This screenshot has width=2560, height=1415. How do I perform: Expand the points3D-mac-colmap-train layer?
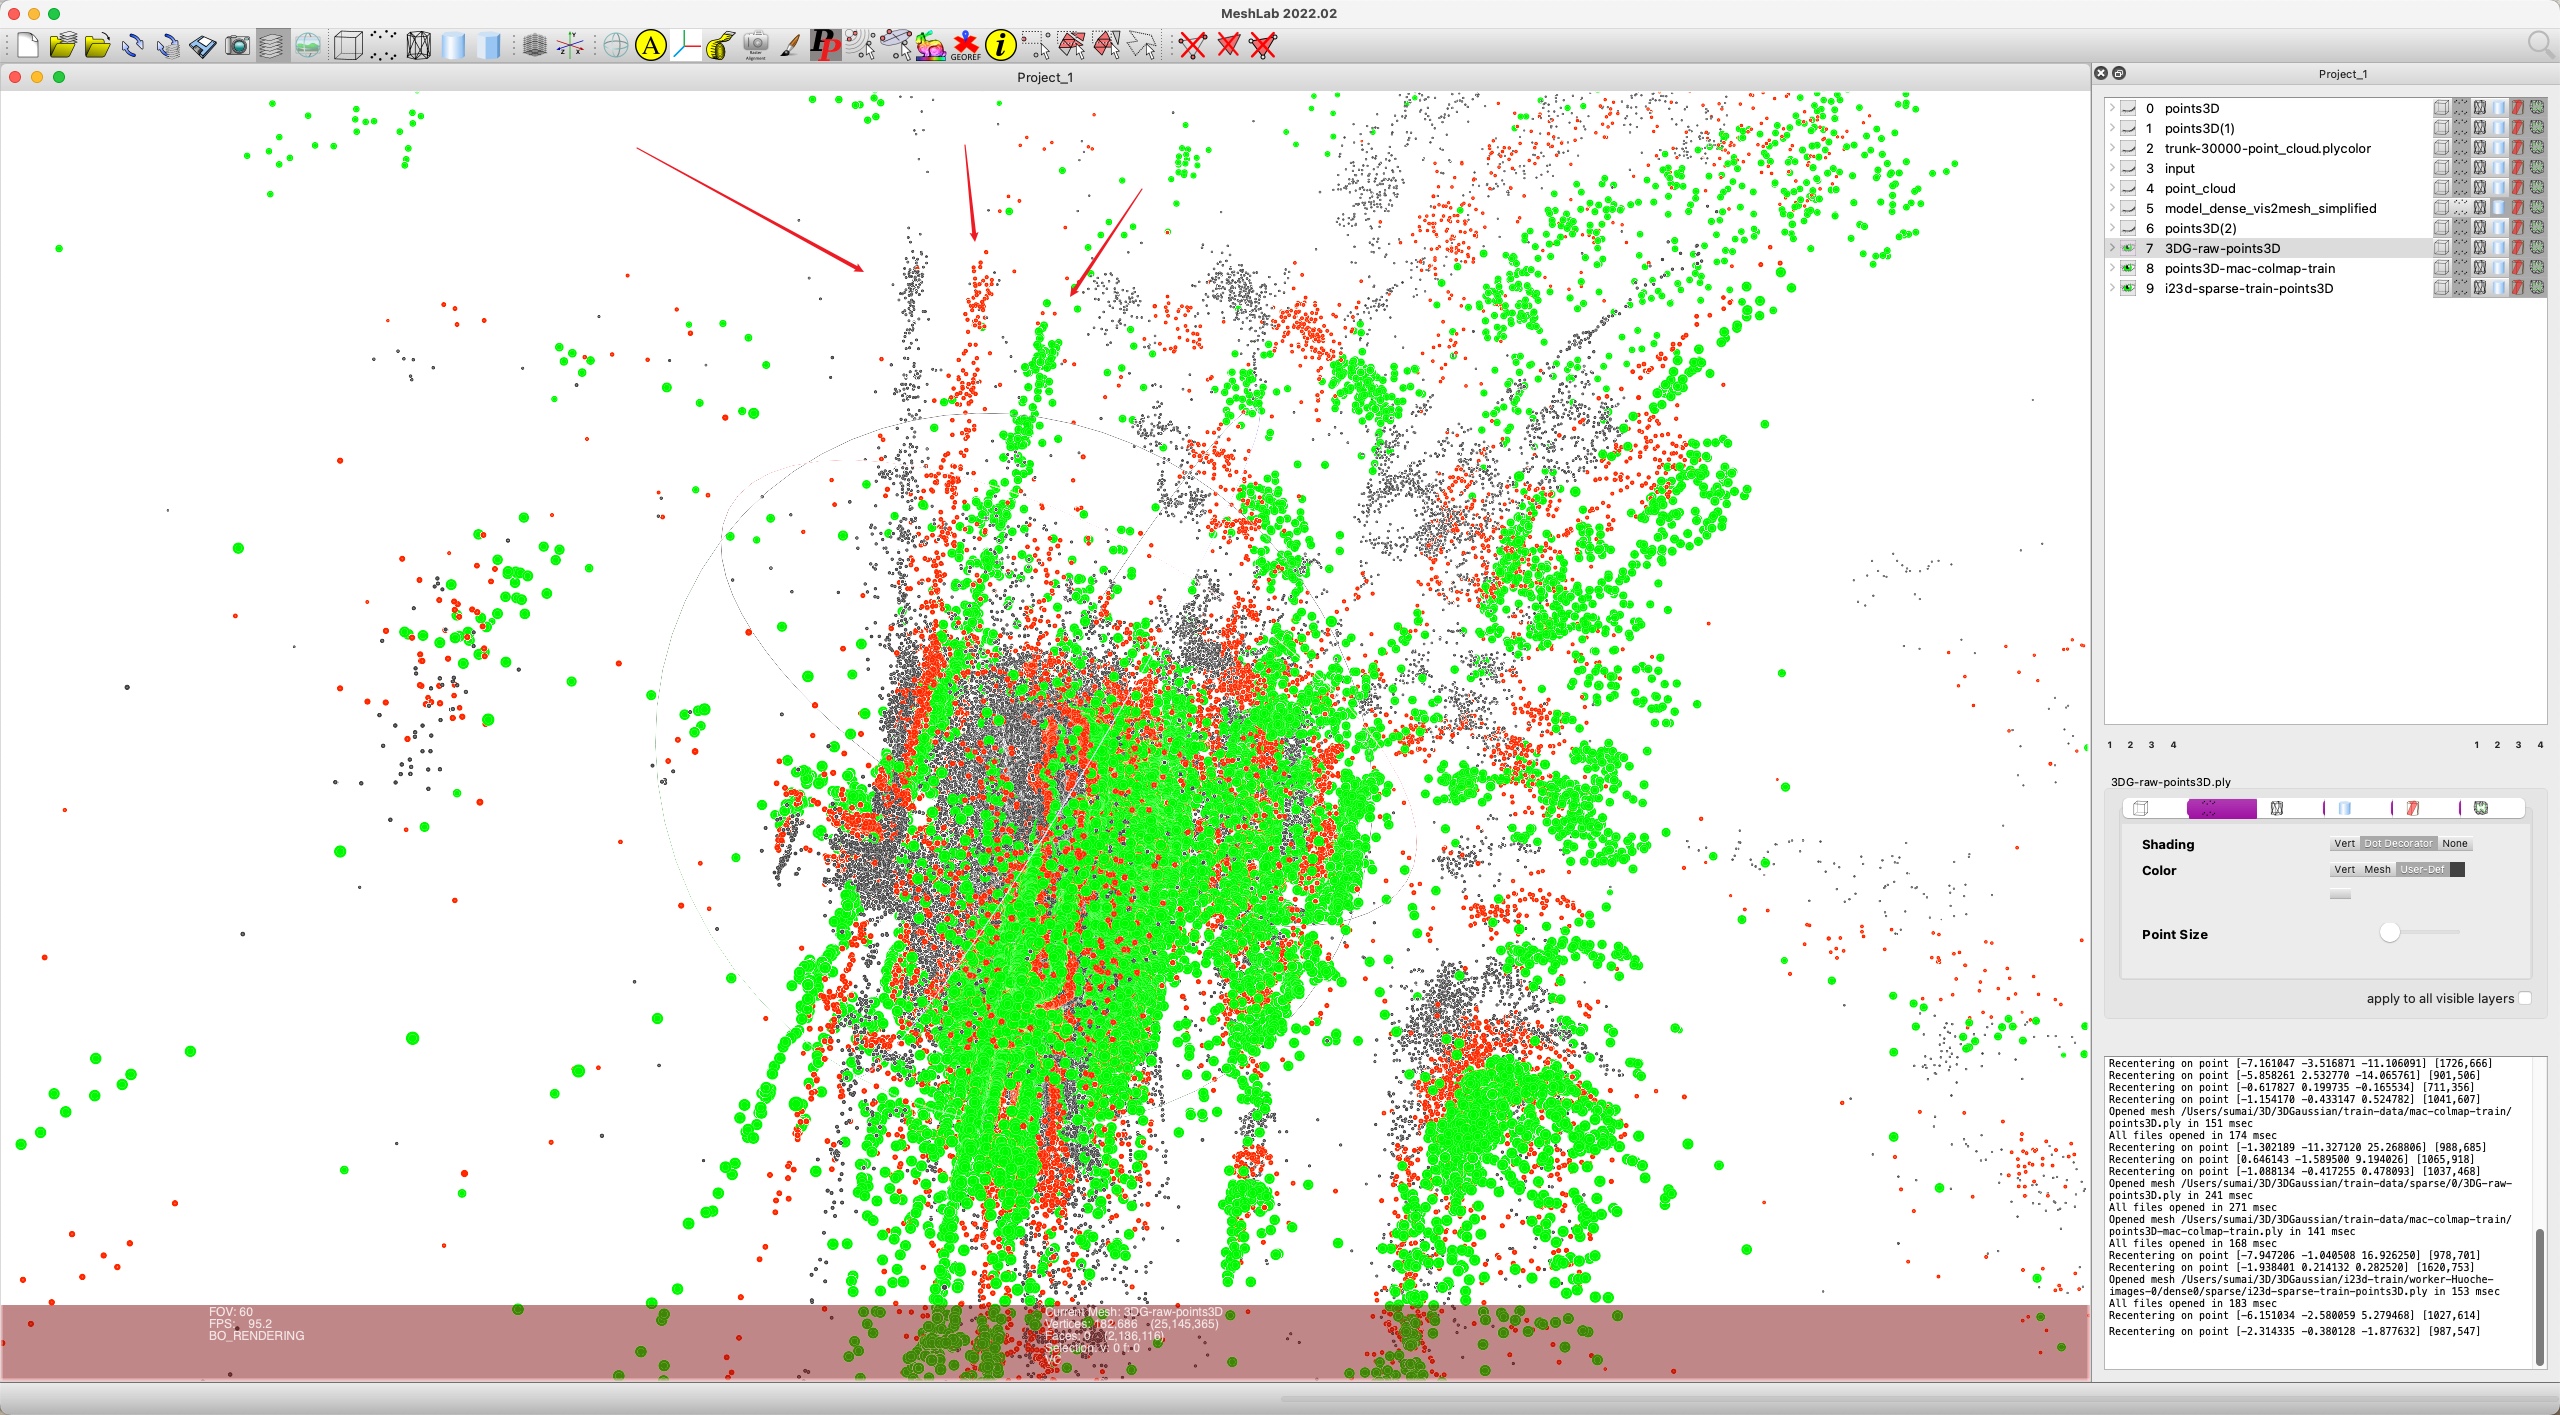pos(2112,268)
